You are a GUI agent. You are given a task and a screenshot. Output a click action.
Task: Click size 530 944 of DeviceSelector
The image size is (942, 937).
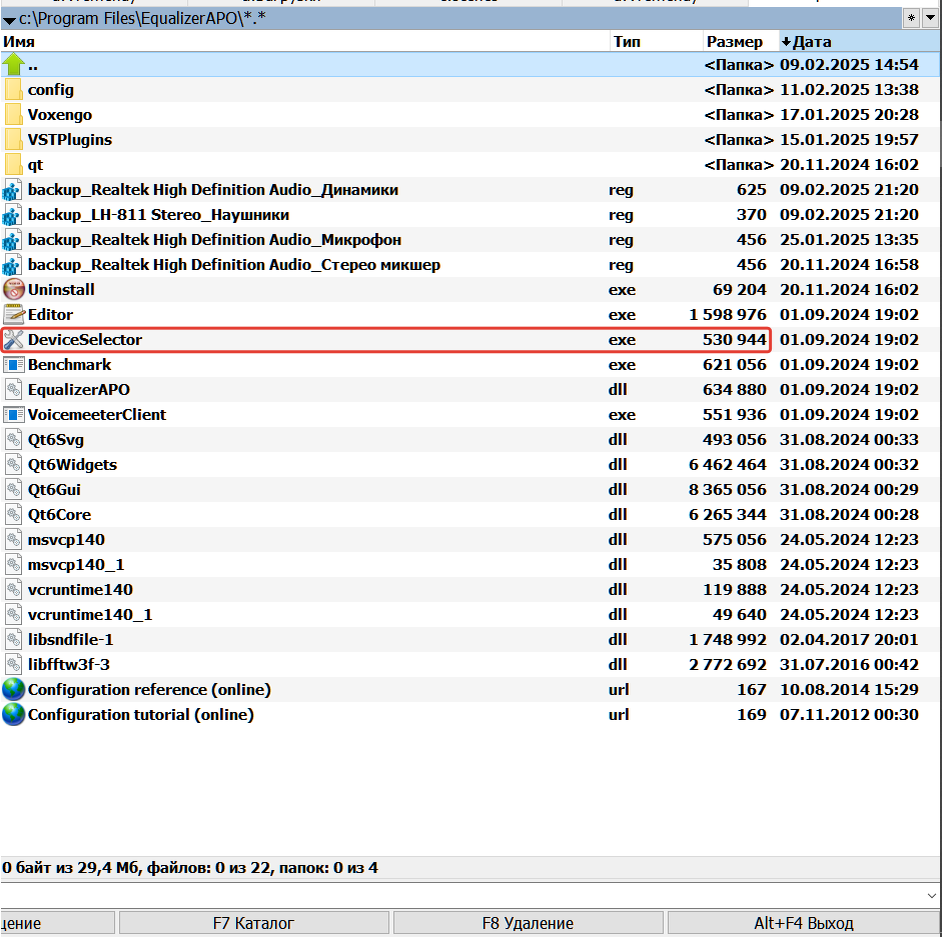pos(735,340)
